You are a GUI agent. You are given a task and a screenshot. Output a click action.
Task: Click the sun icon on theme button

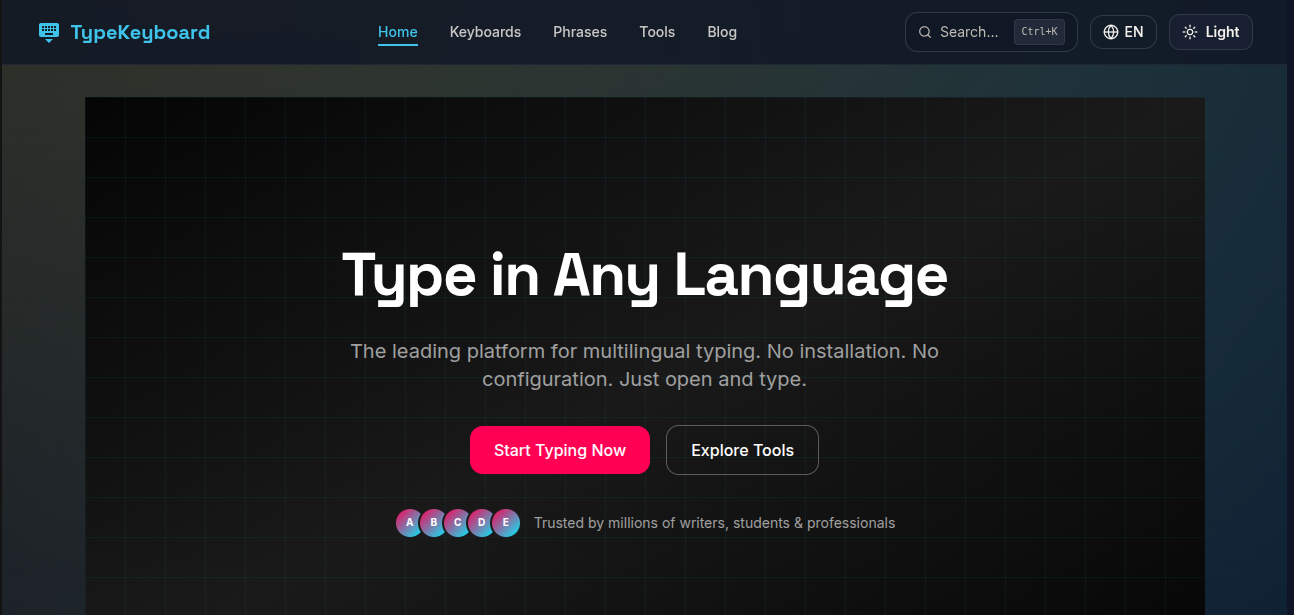point(1190,32)
